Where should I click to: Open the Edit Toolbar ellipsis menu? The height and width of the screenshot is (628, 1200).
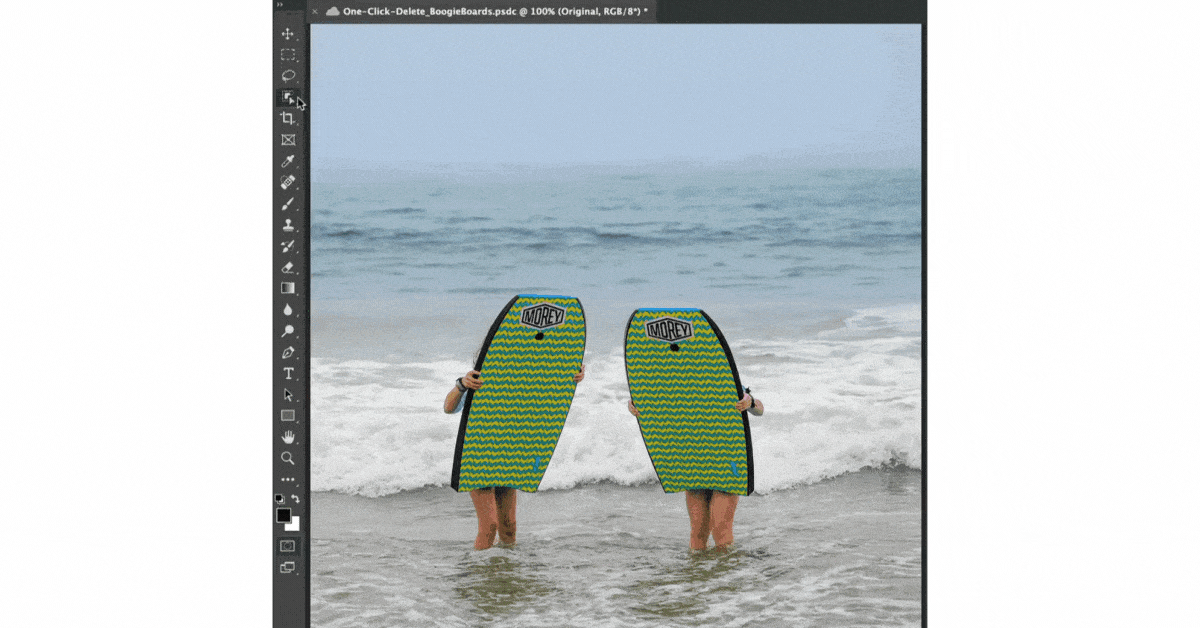(287, 478)
